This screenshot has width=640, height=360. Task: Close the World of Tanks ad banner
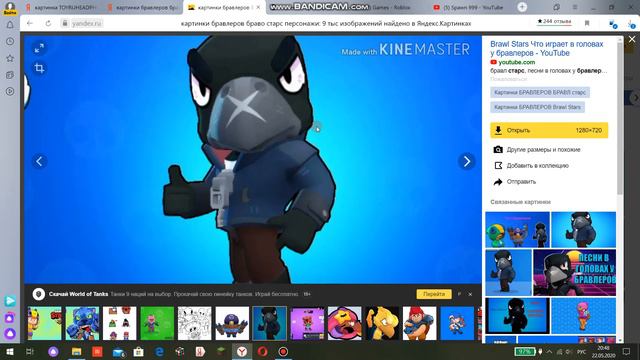[470, 294]
